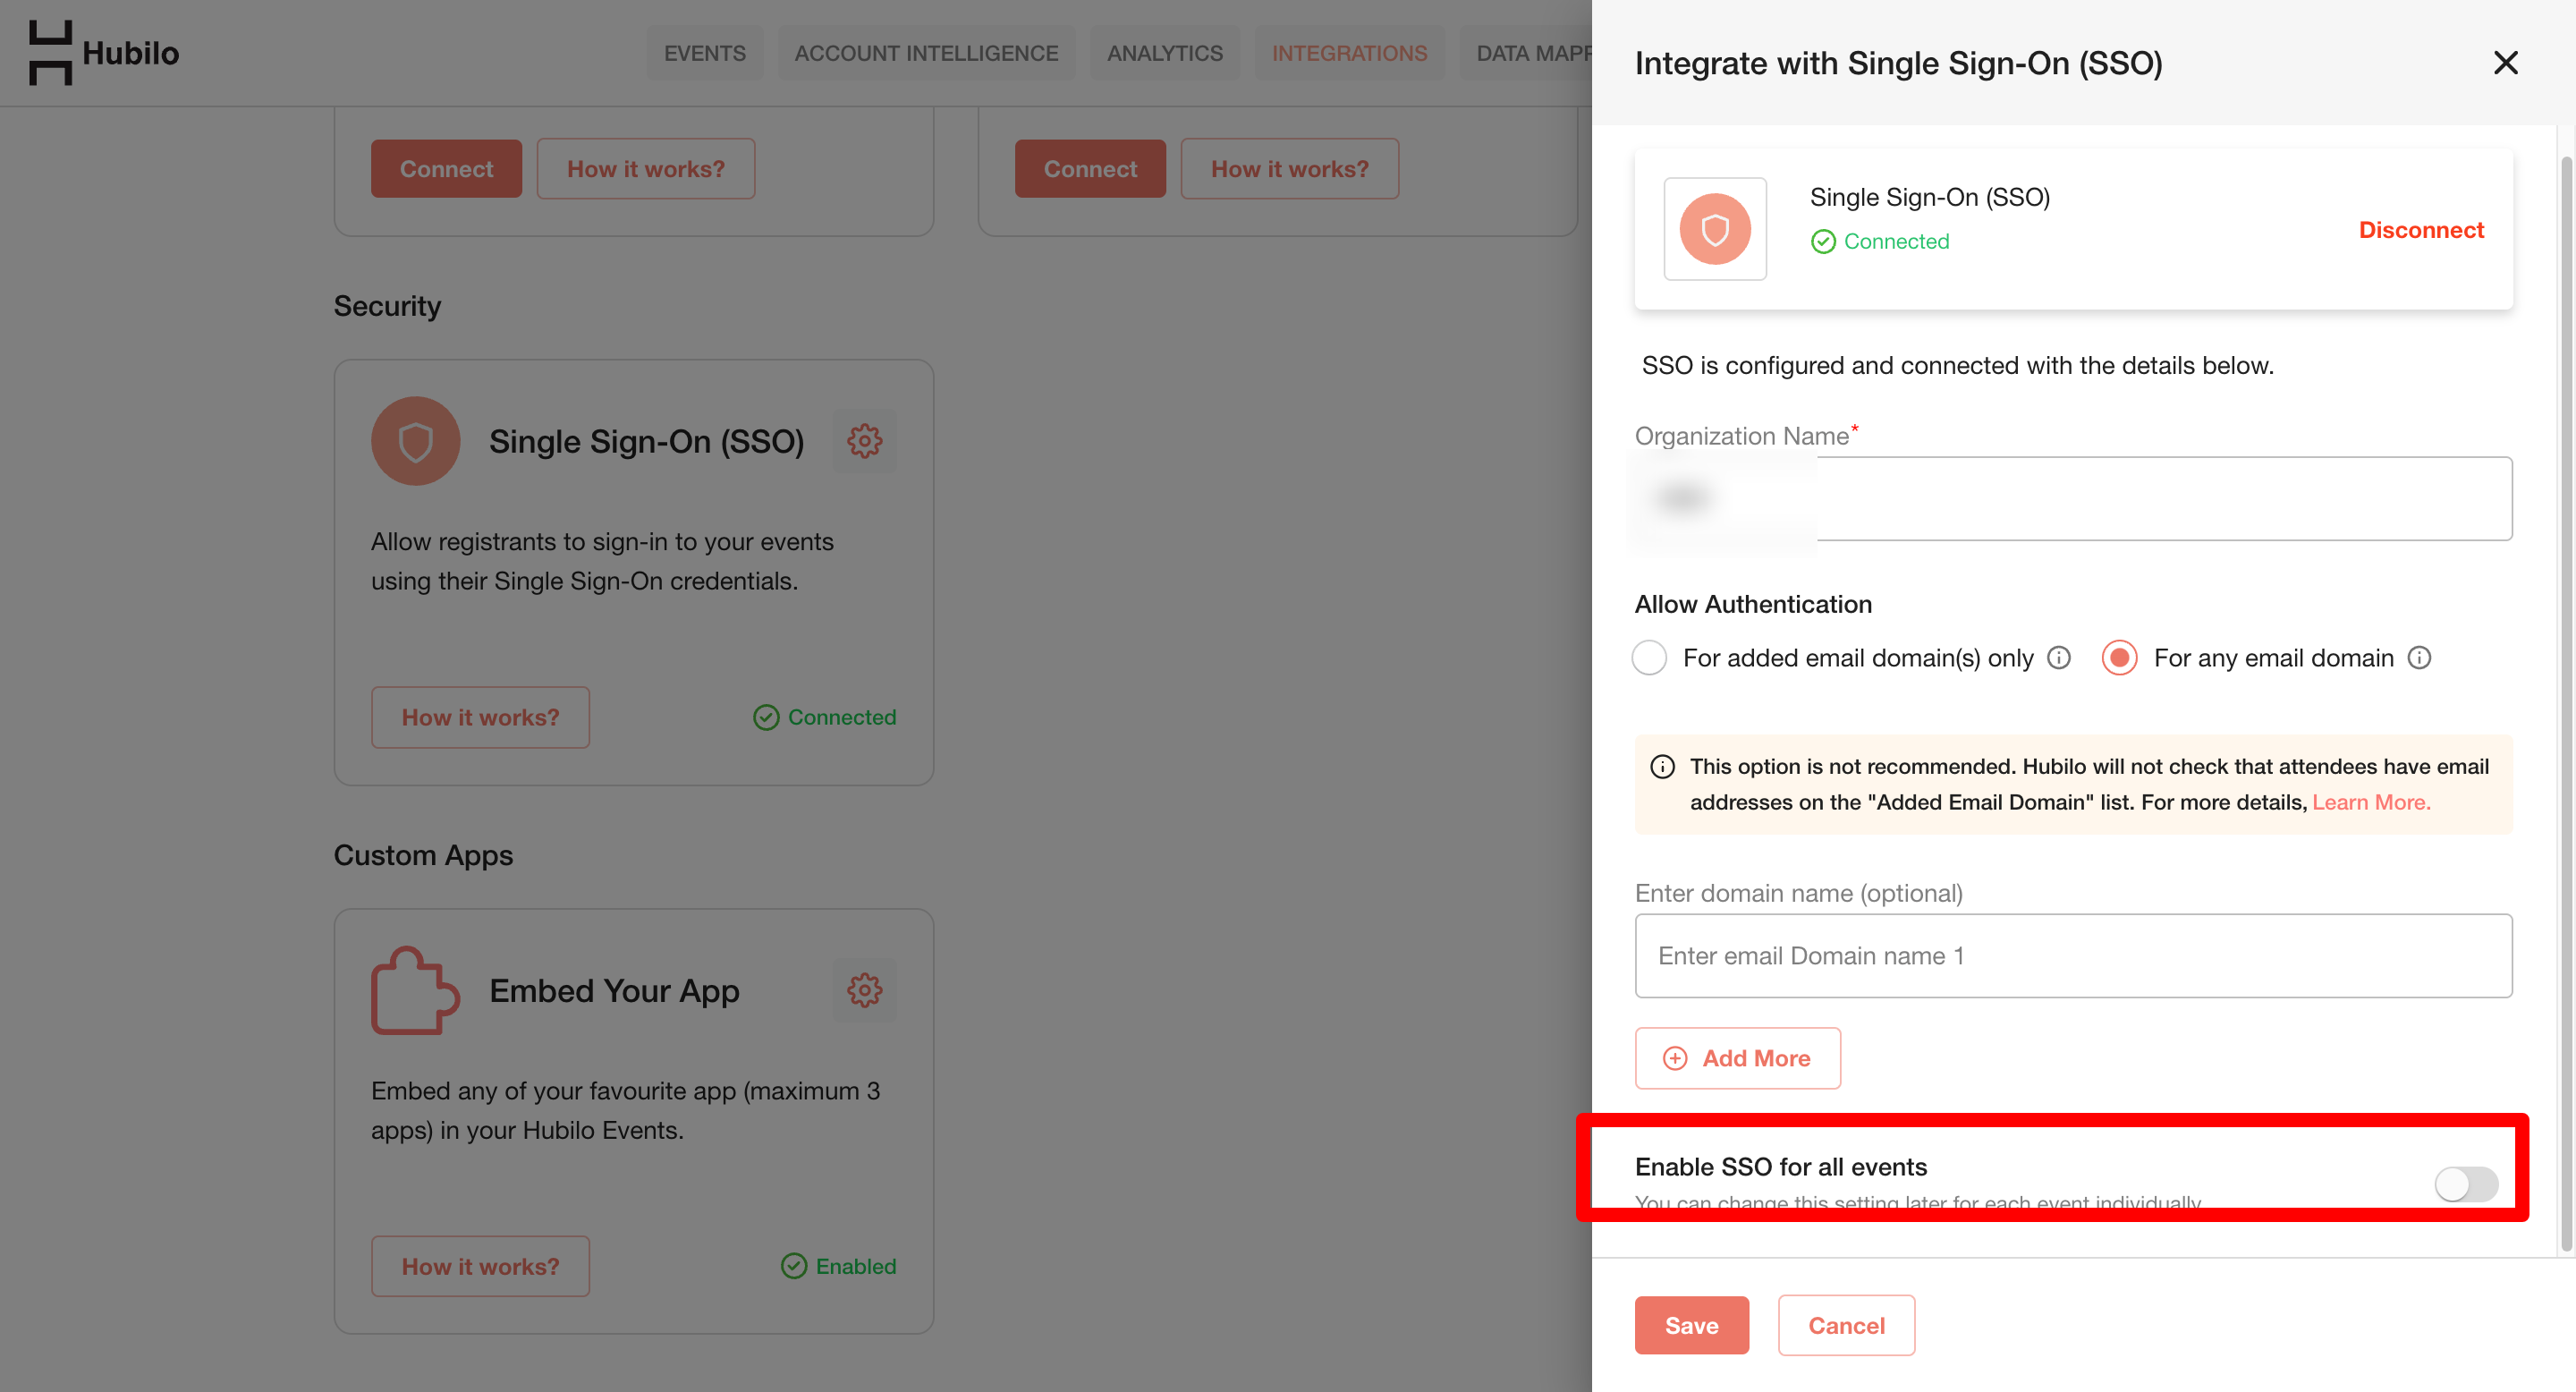Open the Analytics tab
This screenshot has width=2576, height=1392.
coord(1164,53)
